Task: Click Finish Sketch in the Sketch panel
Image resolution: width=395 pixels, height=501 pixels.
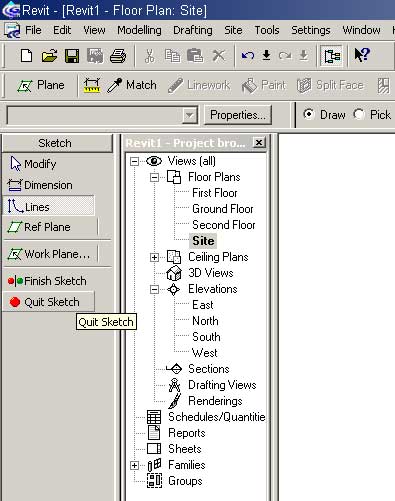Action: click(x=47, y=281)
